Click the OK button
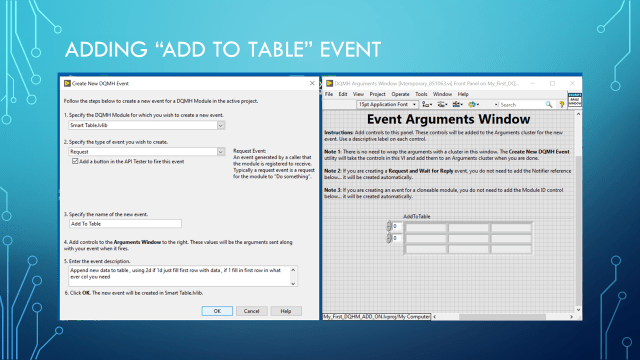The image size is (640, 360). (217, 311)
